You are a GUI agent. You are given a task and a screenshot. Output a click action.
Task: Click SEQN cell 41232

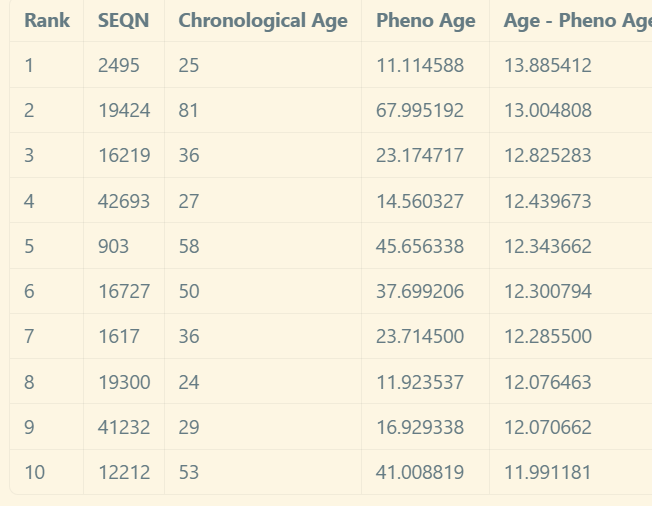point(124,427)
